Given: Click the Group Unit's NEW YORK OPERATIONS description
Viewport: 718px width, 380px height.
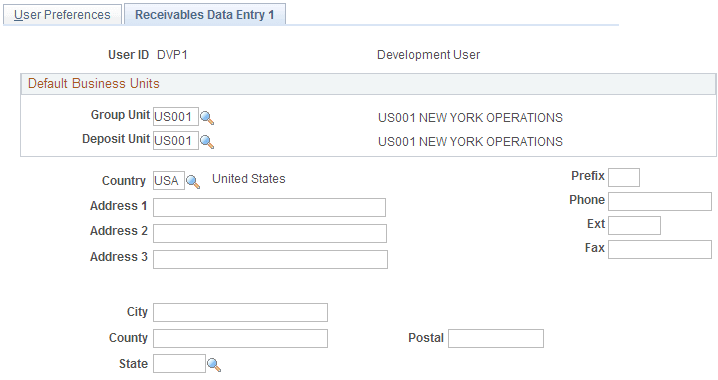Looking at the screenshot, I should click(x=470, y=118).
